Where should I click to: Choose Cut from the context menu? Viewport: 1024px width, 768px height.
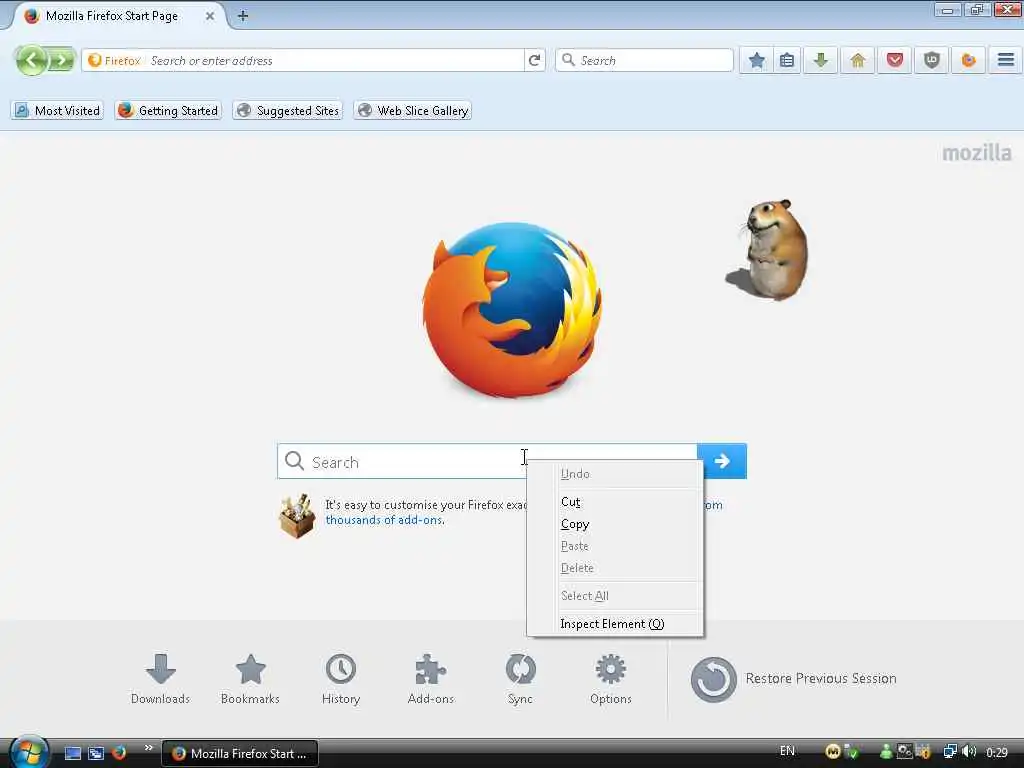coord(615,502)
